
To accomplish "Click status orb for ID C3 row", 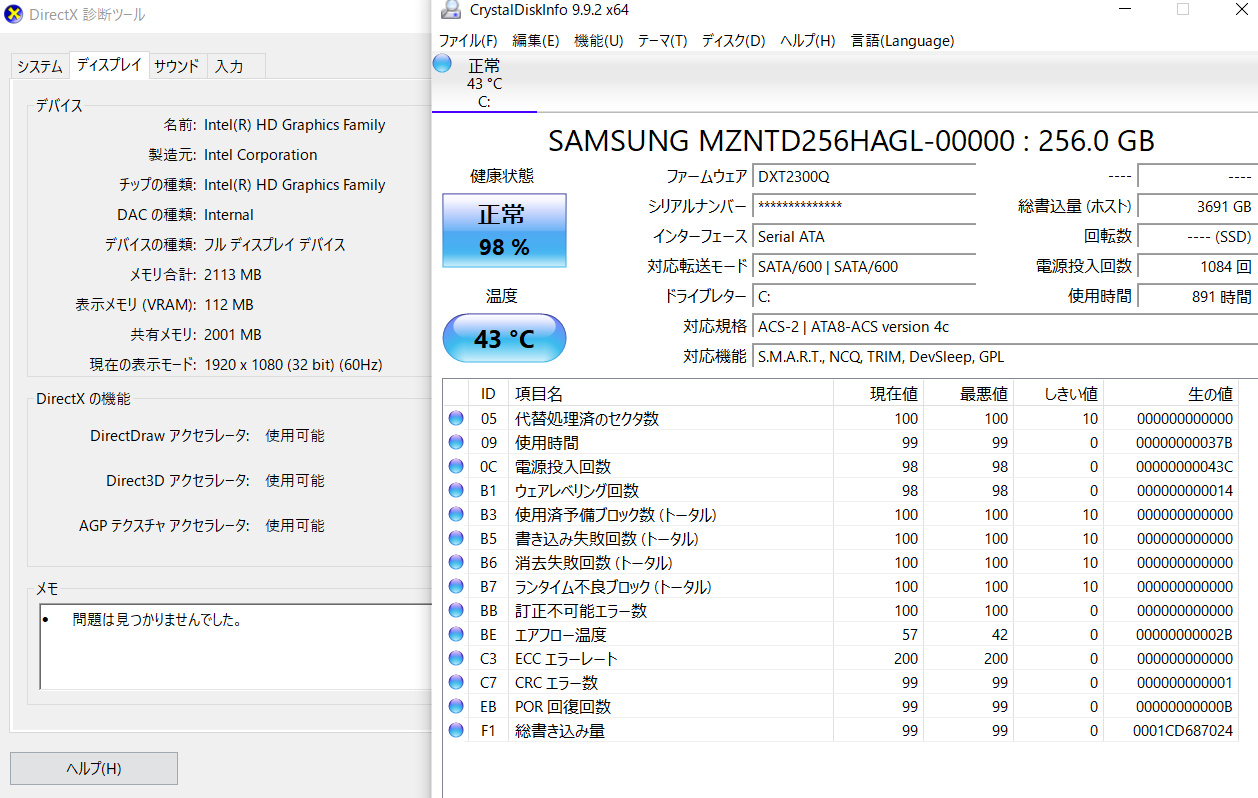I will click(456, 659).
